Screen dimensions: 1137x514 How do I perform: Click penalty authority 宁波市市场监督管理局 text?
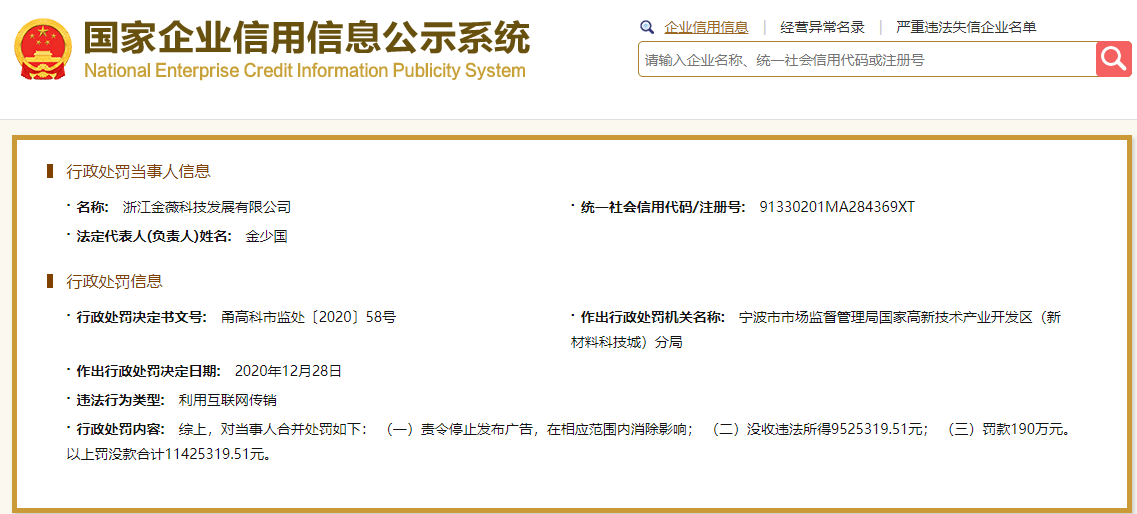(809, 317)
